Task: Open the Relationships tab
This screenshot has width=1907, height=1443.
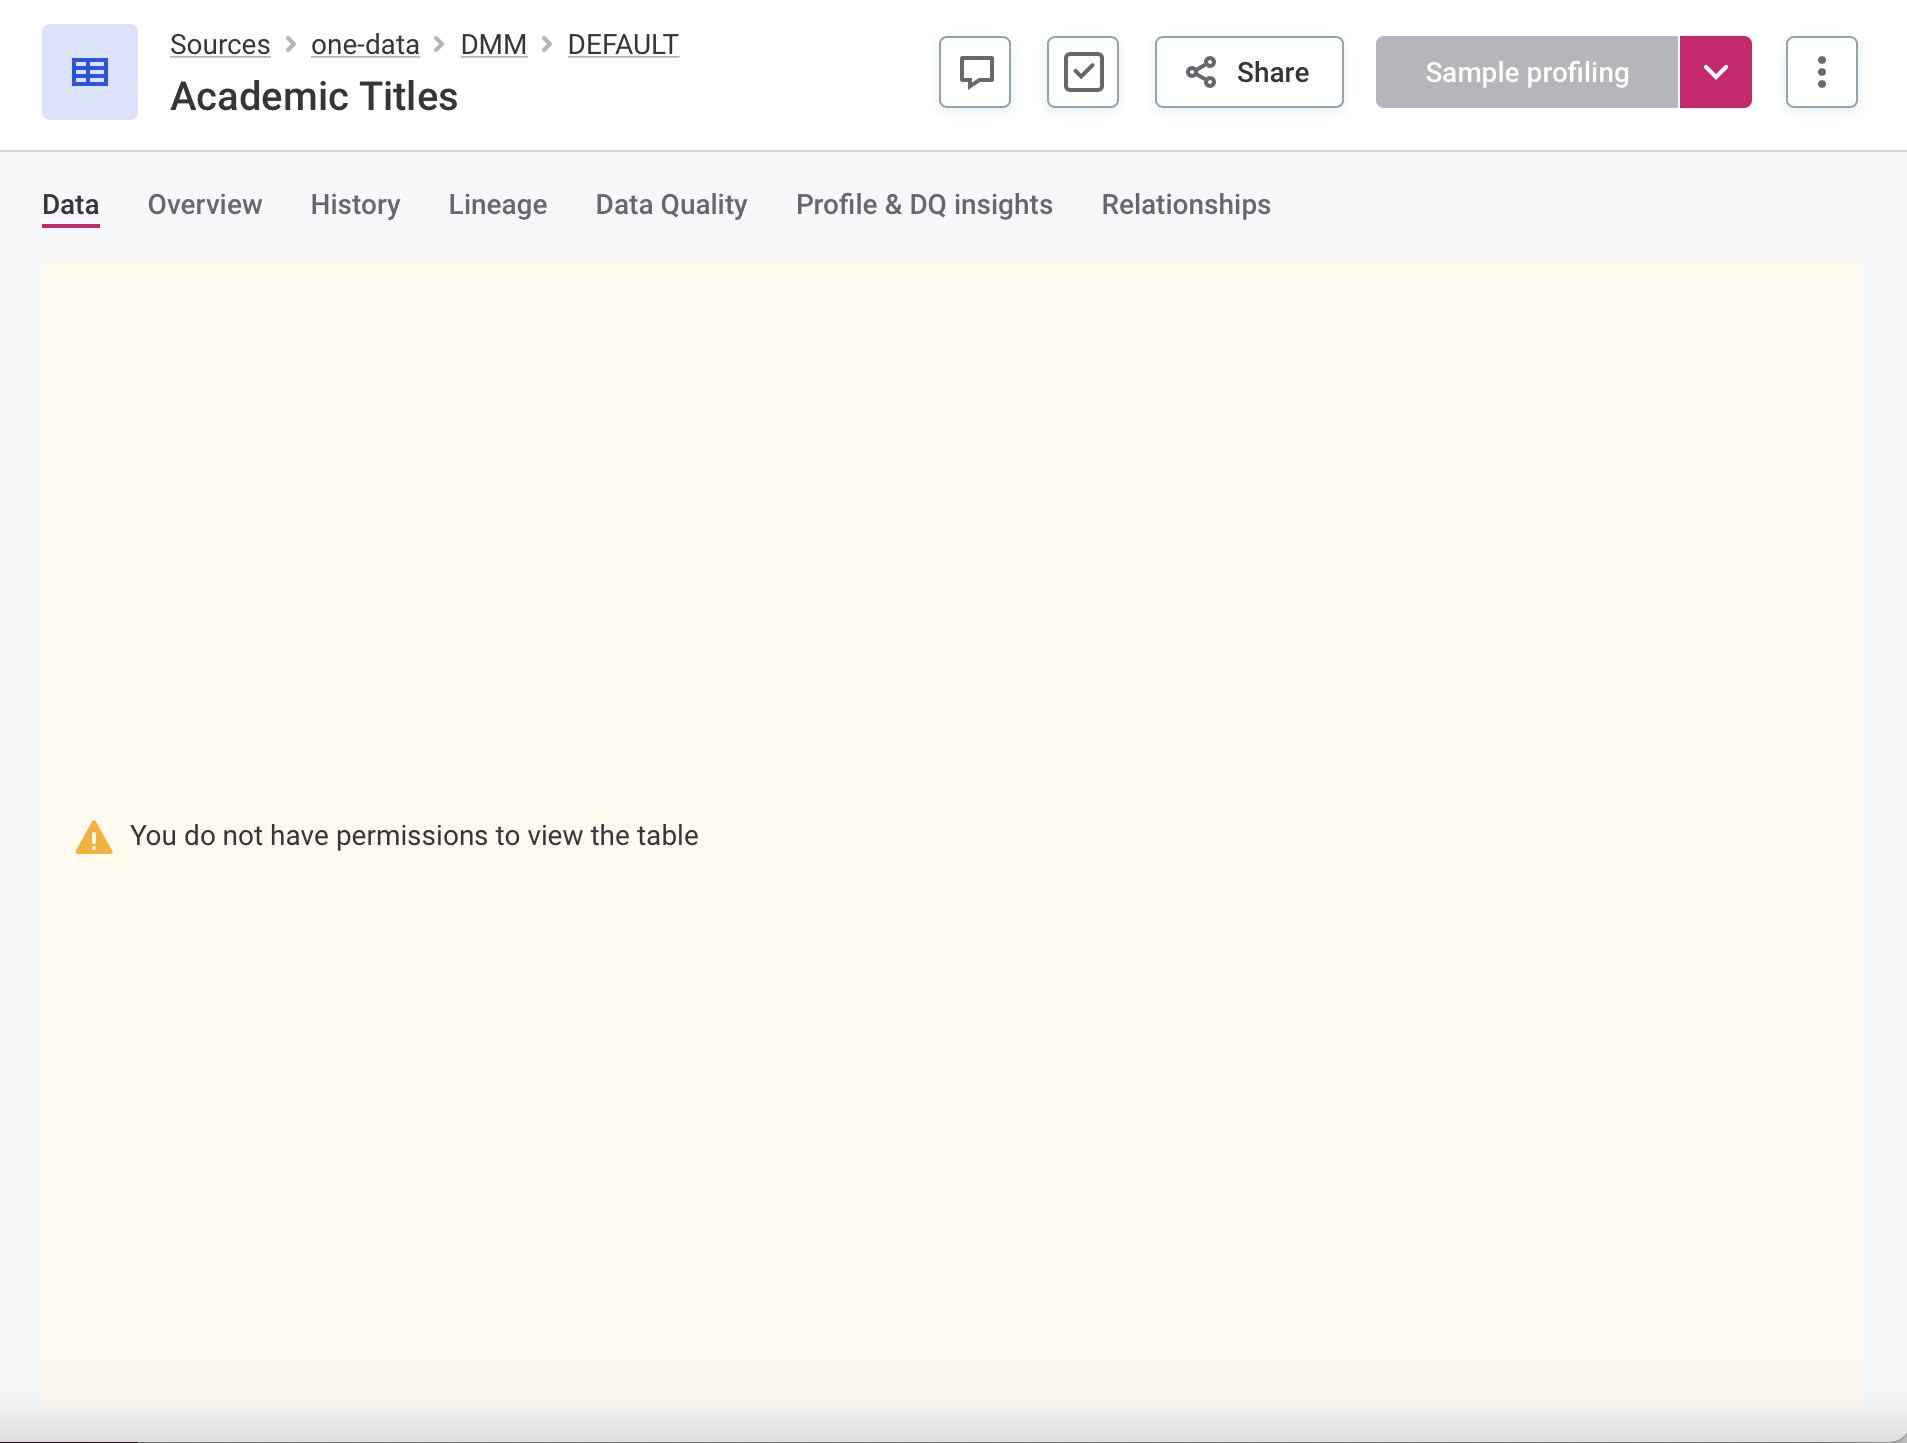Action: pyautogui.click(x=1185, y=205)
